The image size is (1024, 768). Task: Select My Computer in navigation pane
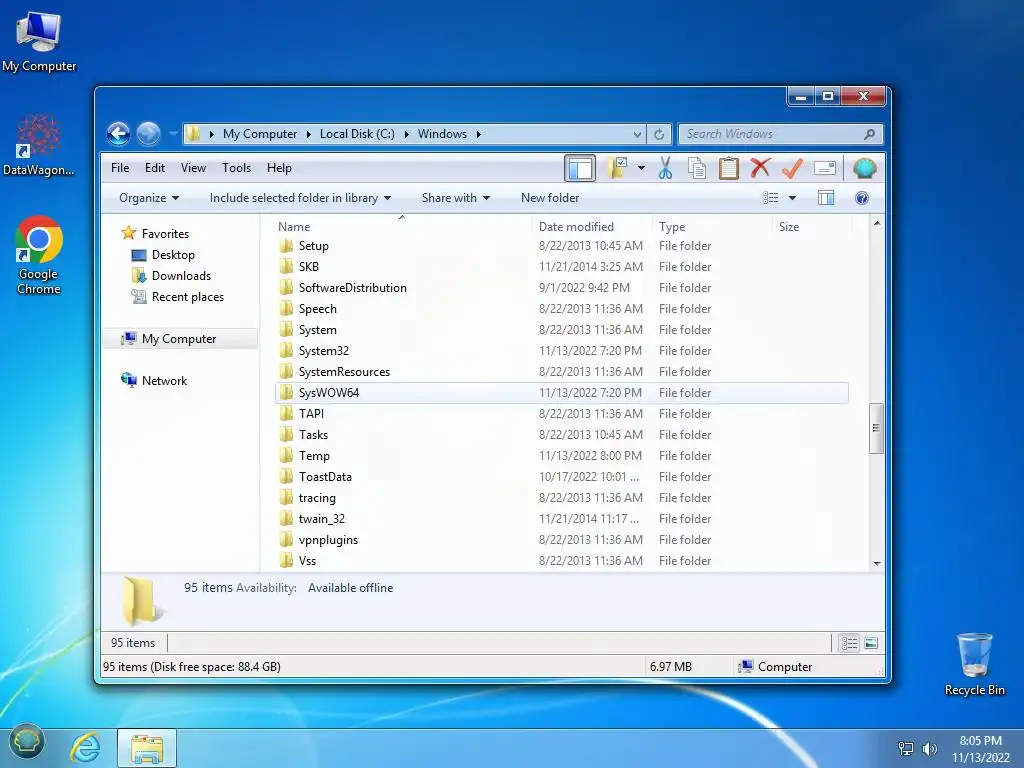(180, 339)
